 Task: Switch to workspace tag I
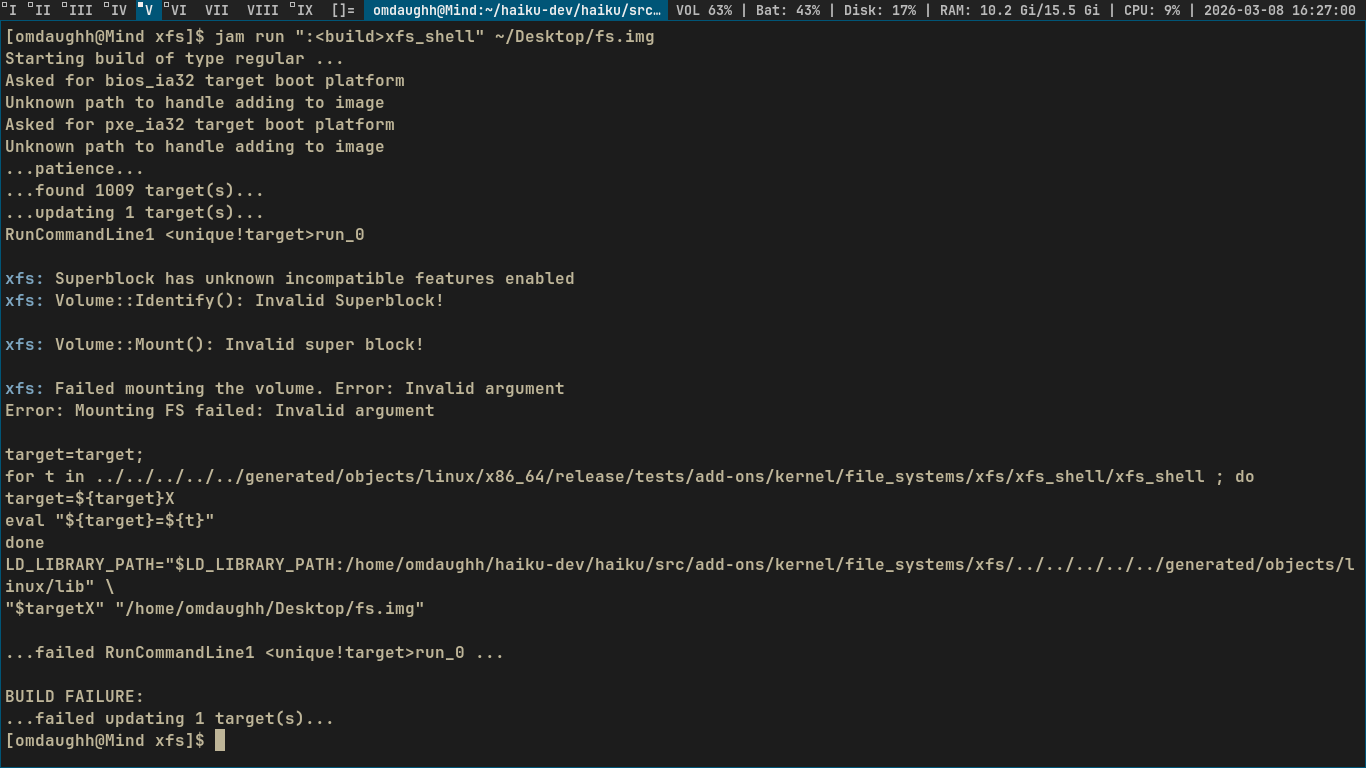pyautogui.click(x=12, y=10)
